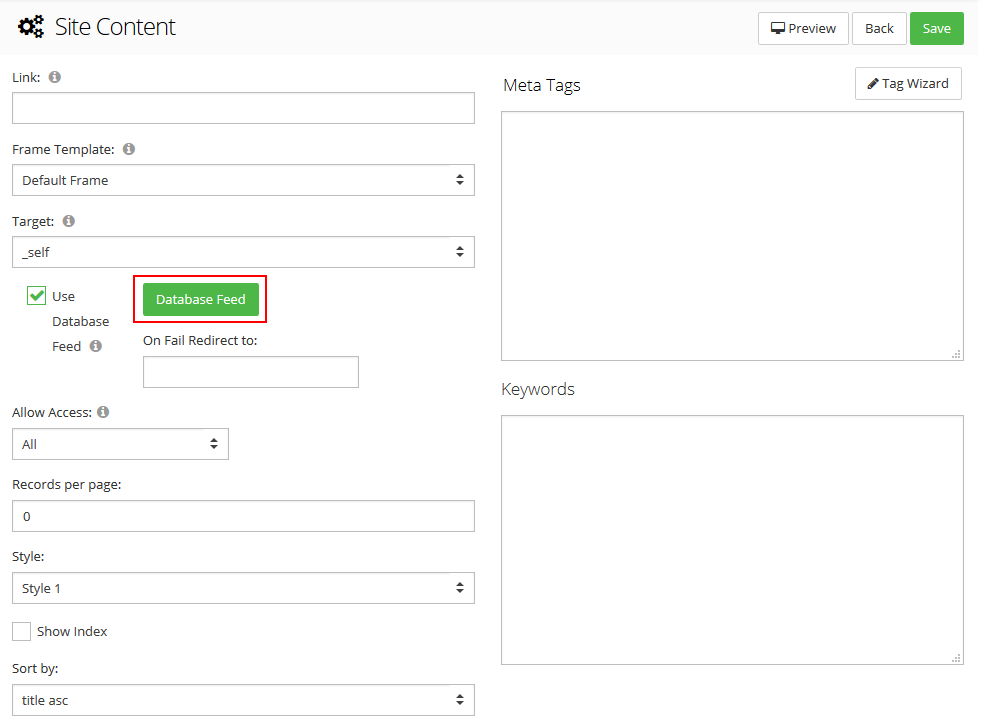This screenshot has height=727, width=993.
Task: Click the Use Database Feed info icon
Action: point(96,346)
